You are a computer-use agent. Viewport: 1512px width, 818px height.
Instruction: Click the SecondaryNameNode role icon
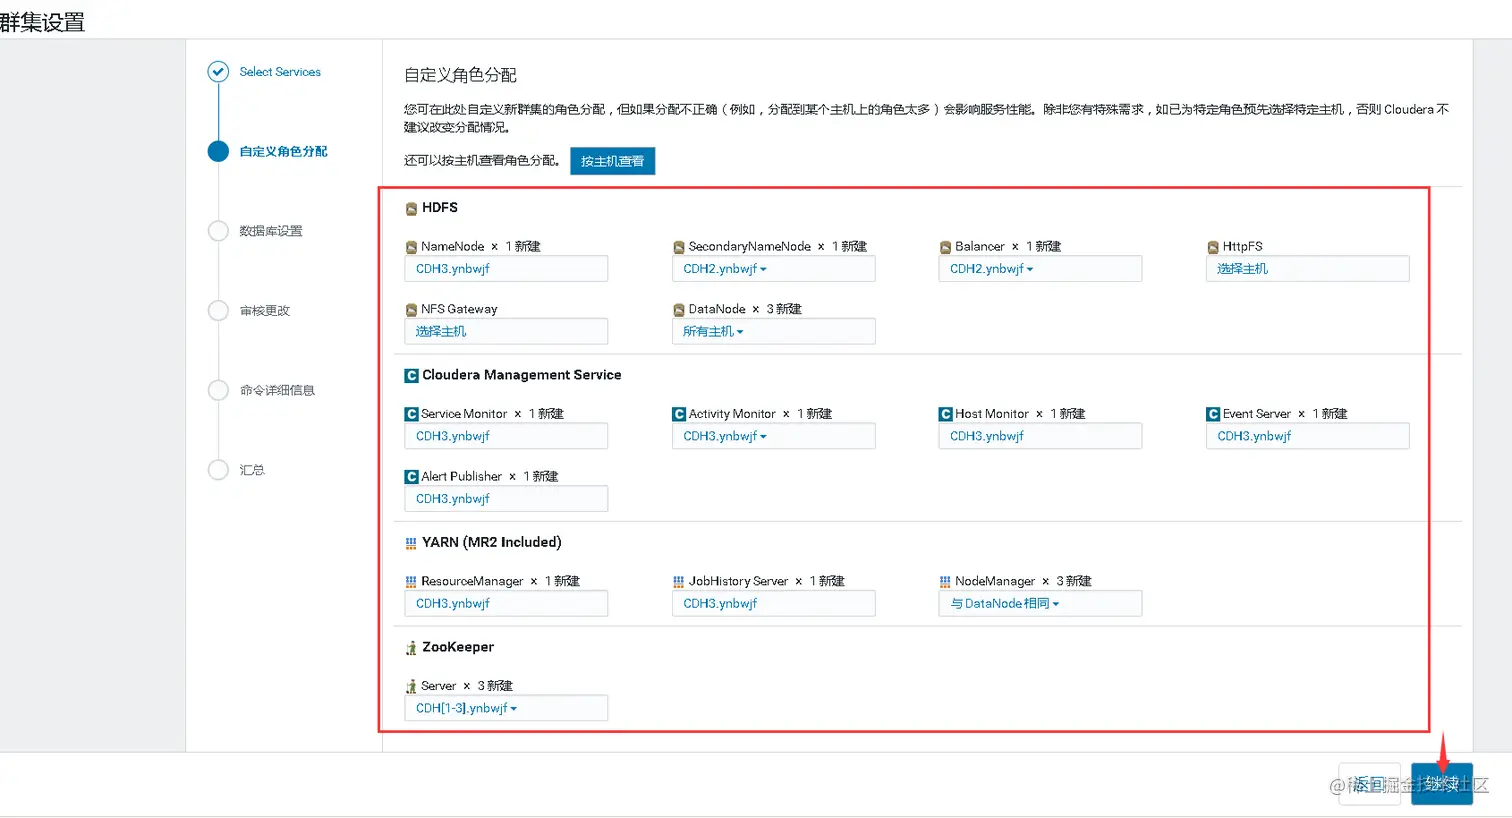[679, 247]
